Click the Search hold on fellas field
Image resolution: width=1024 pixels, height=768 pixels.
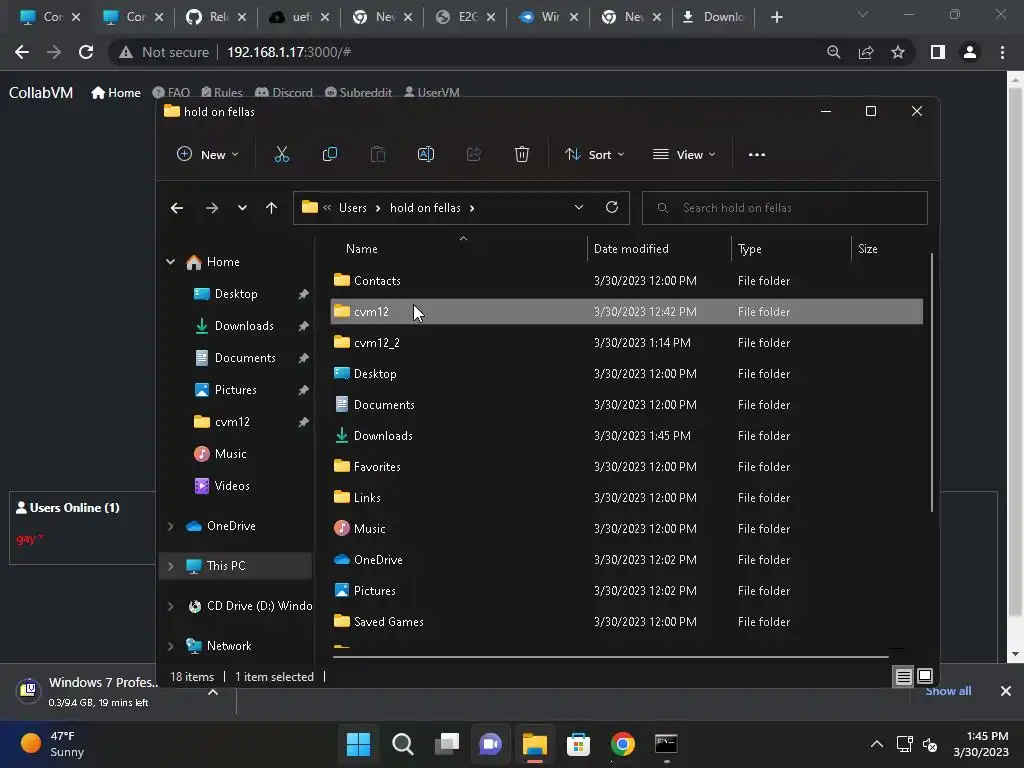click(784, 208)
